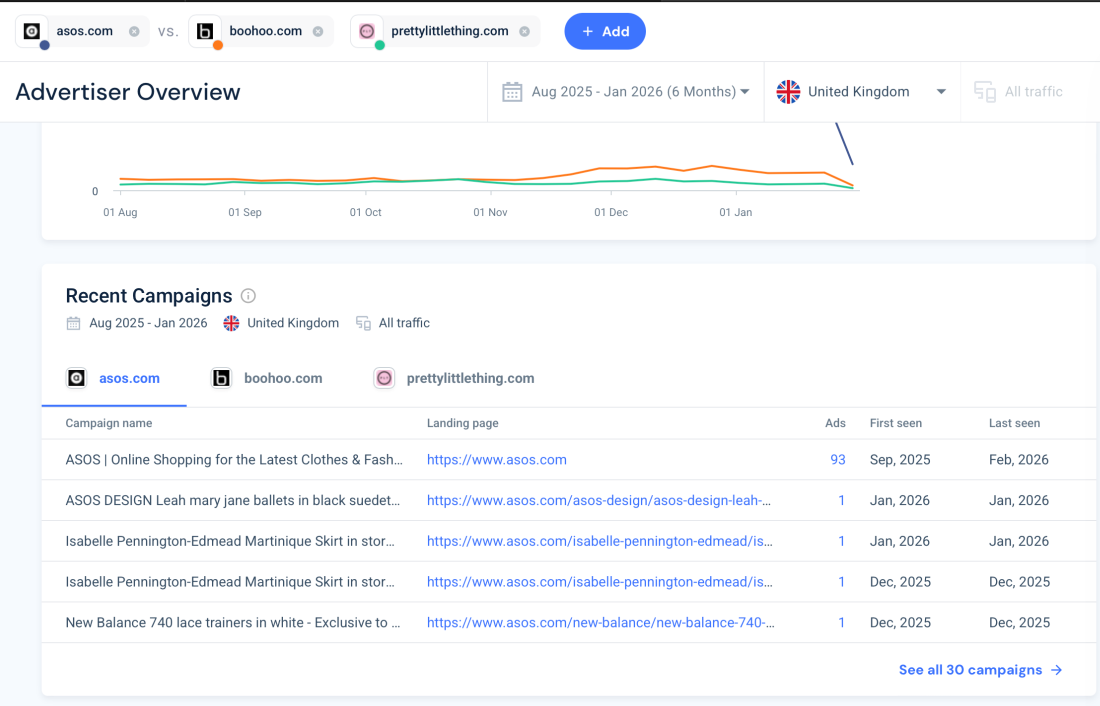
Task: Open info tooltip beside Recent Campaigns
Action: 248,296
